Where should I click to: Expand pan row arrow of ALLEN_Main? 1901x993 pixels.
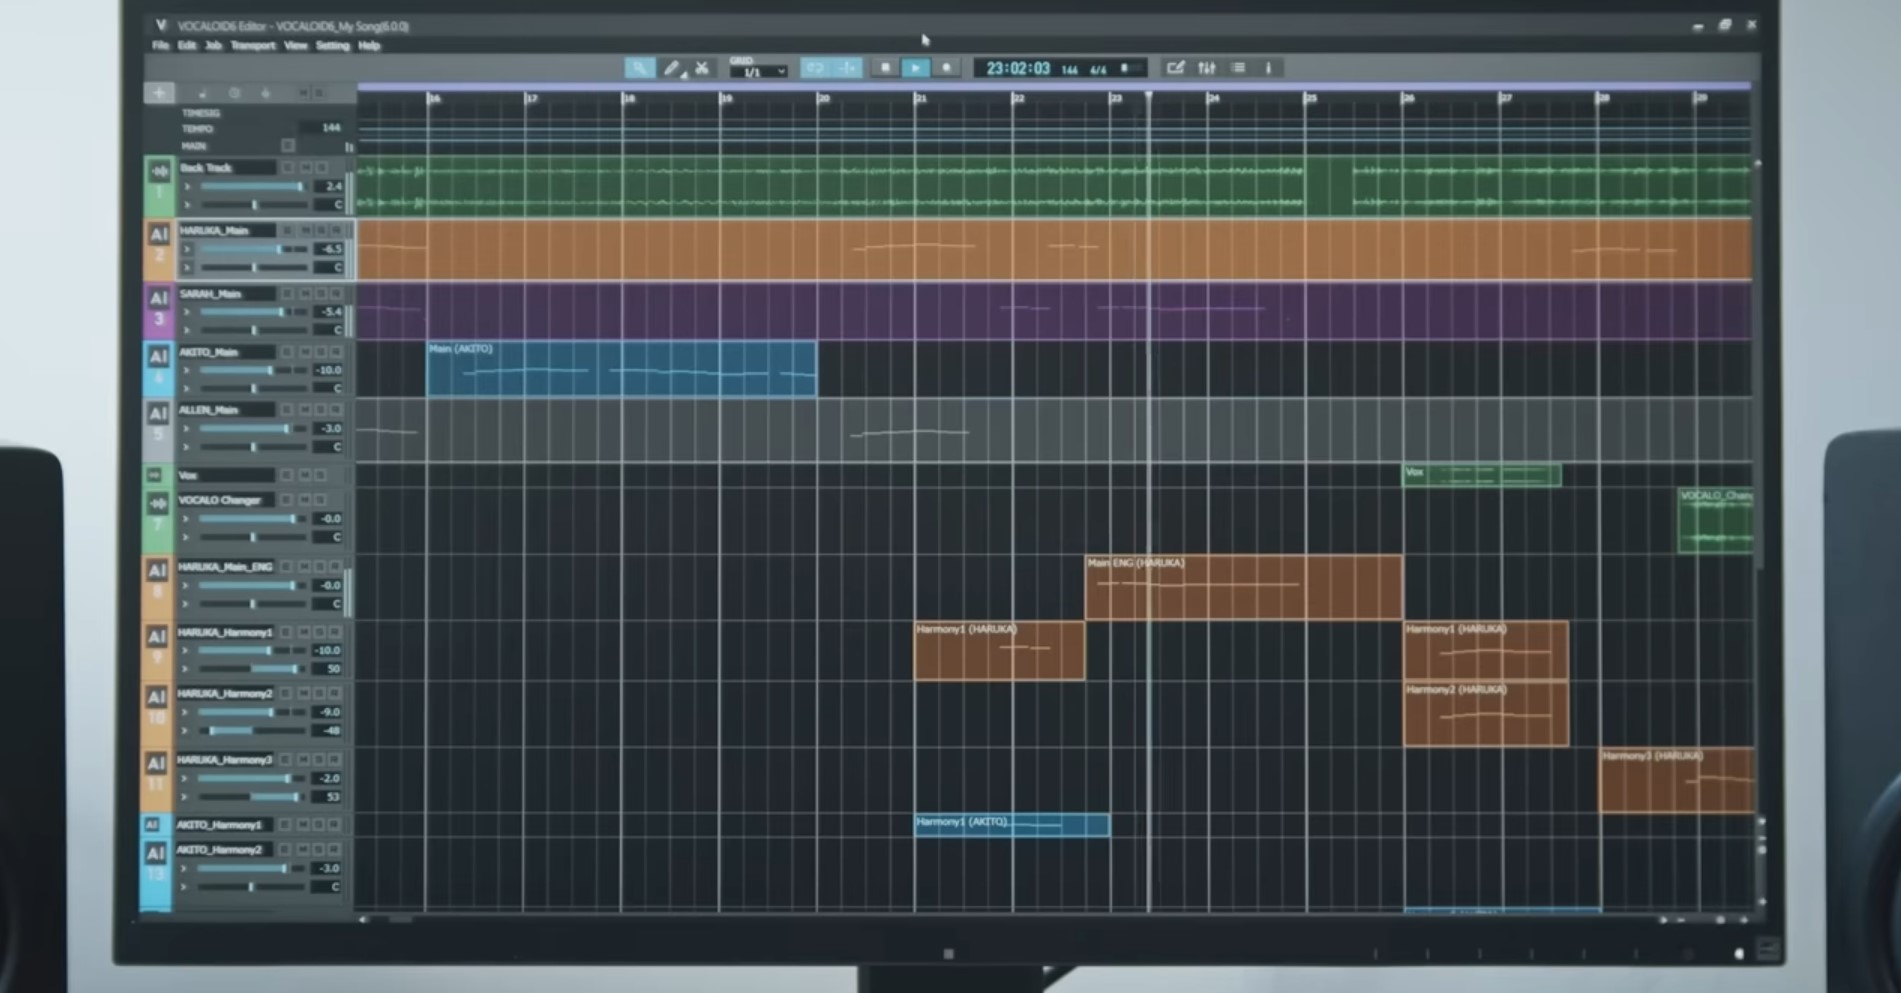pyautogui.click(x=186, y=447)
